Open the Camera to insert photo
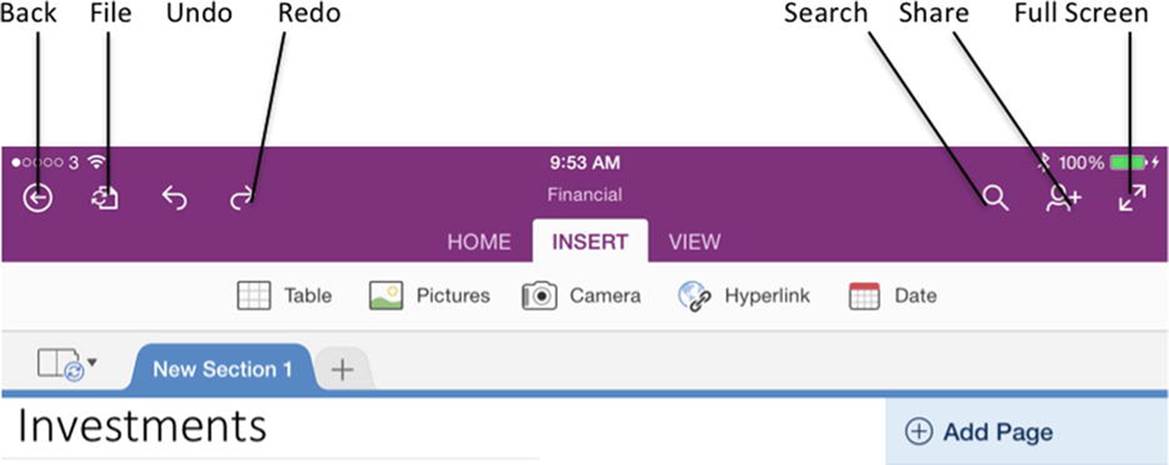Image resolution: width=1169 pixels, height=465 pixels. 581,296
